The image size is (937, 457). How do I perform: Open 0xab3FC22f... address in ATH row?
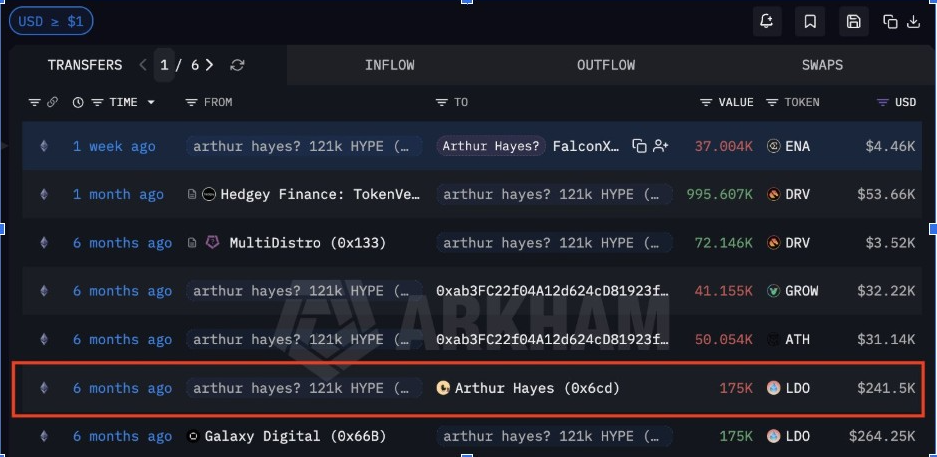pyautogui.click(x=553, y=339)
